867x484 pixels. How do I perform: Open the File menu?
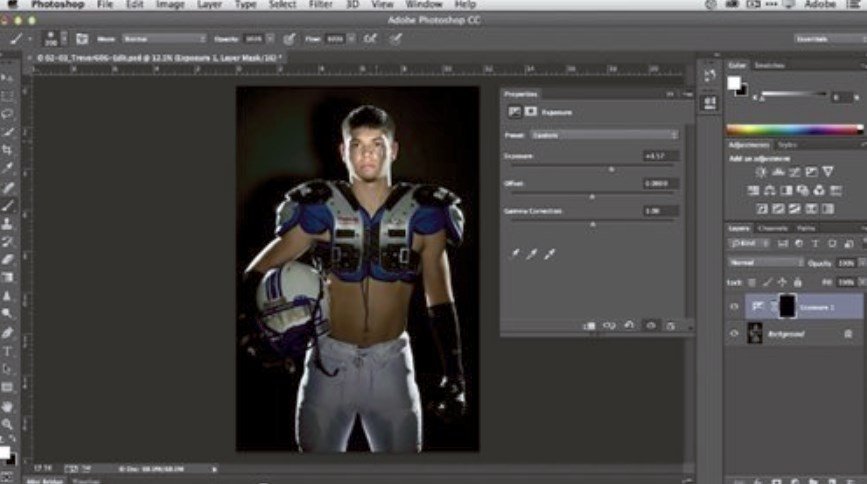click(105, 4)
